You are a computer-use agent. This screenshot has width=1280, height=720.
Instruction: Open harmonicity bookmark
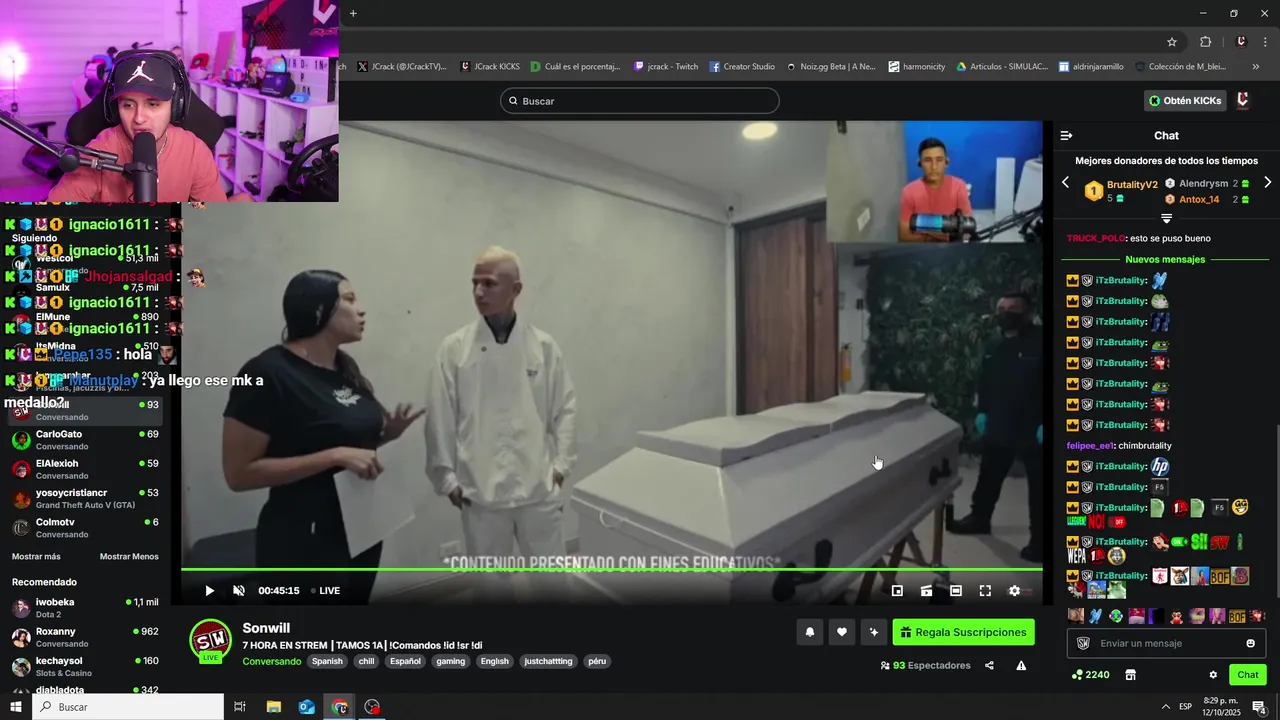(x=917, y=67)
